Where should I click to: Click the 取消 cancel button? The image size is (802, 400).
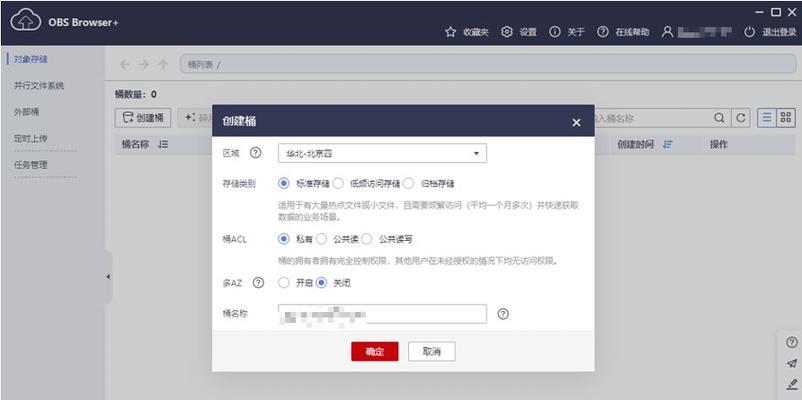(x=432, y=351)
